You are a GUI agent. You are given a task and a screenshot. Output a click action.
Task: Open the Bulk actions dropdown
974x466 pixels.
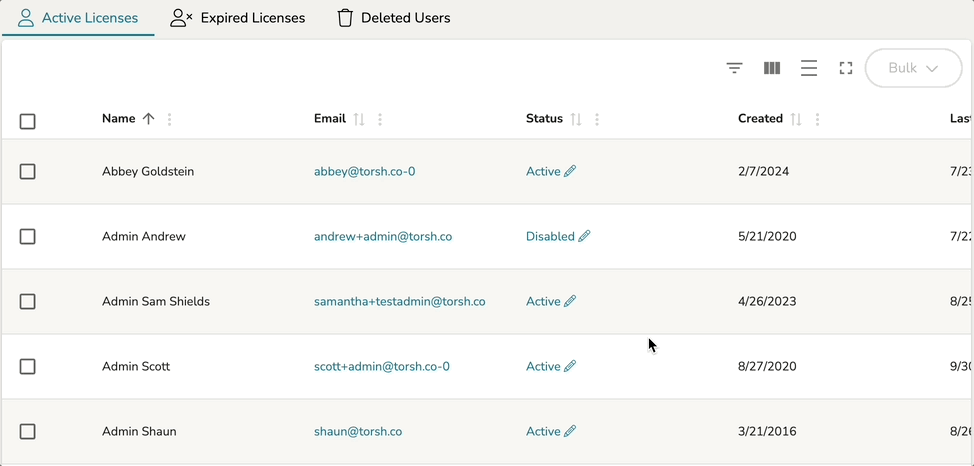(x=912, y=68)
